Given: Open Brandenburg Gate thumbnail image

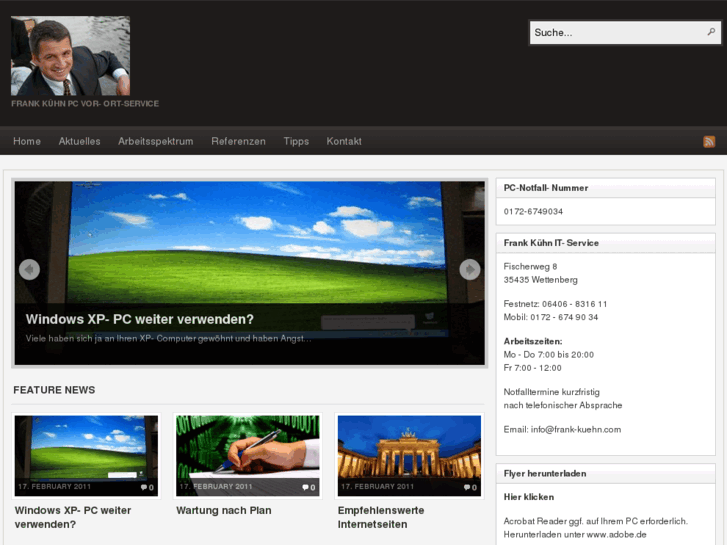Looking at the screenshot, I should pos(409,455).
